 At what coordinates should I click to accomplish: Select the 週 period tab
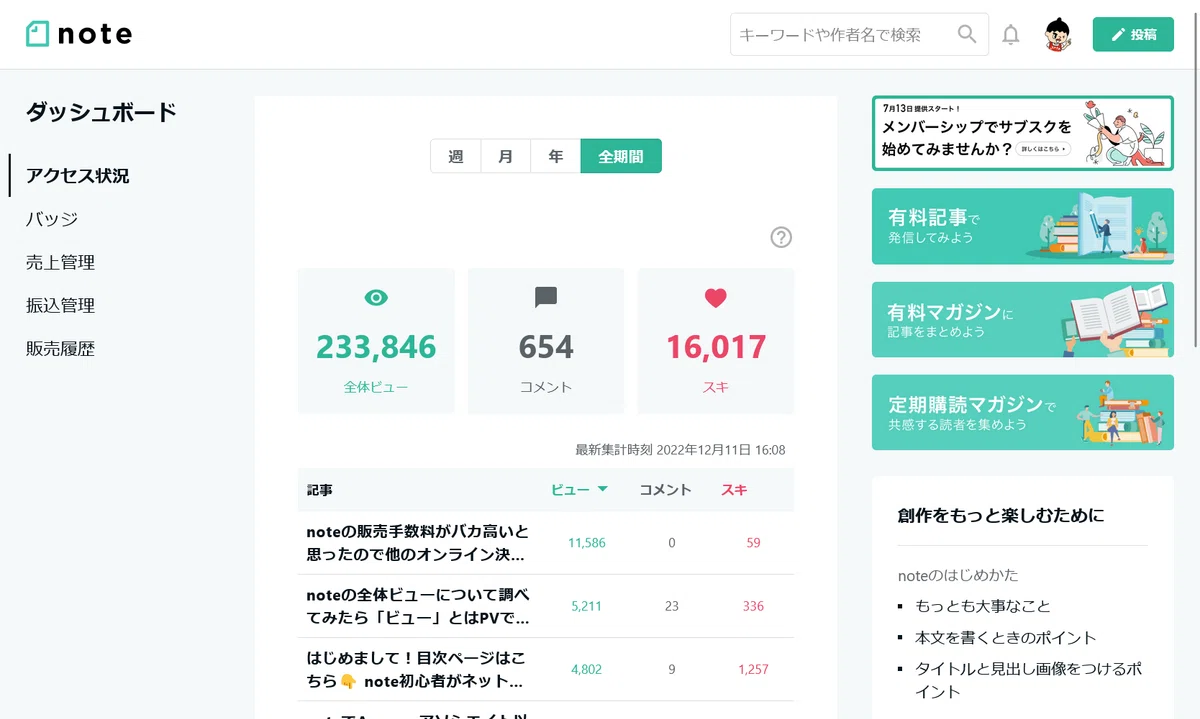coord(456,156)
